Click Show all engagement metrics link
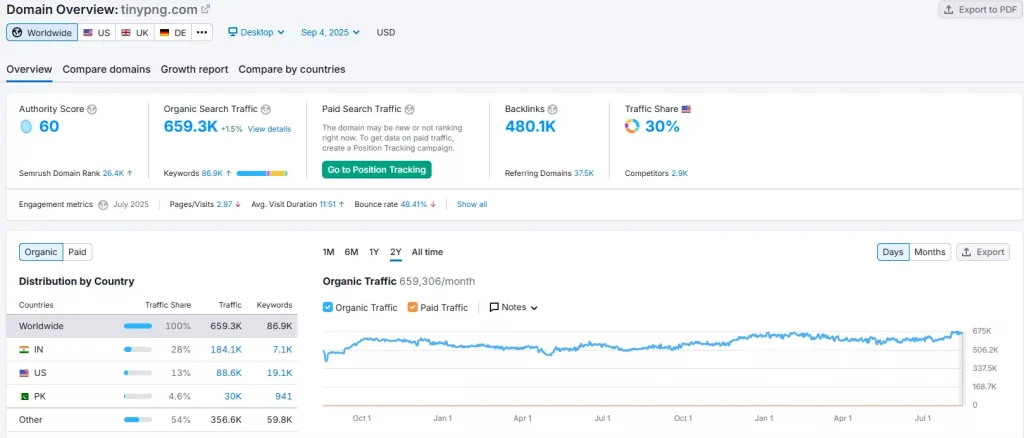 click(x=472, y=204)
